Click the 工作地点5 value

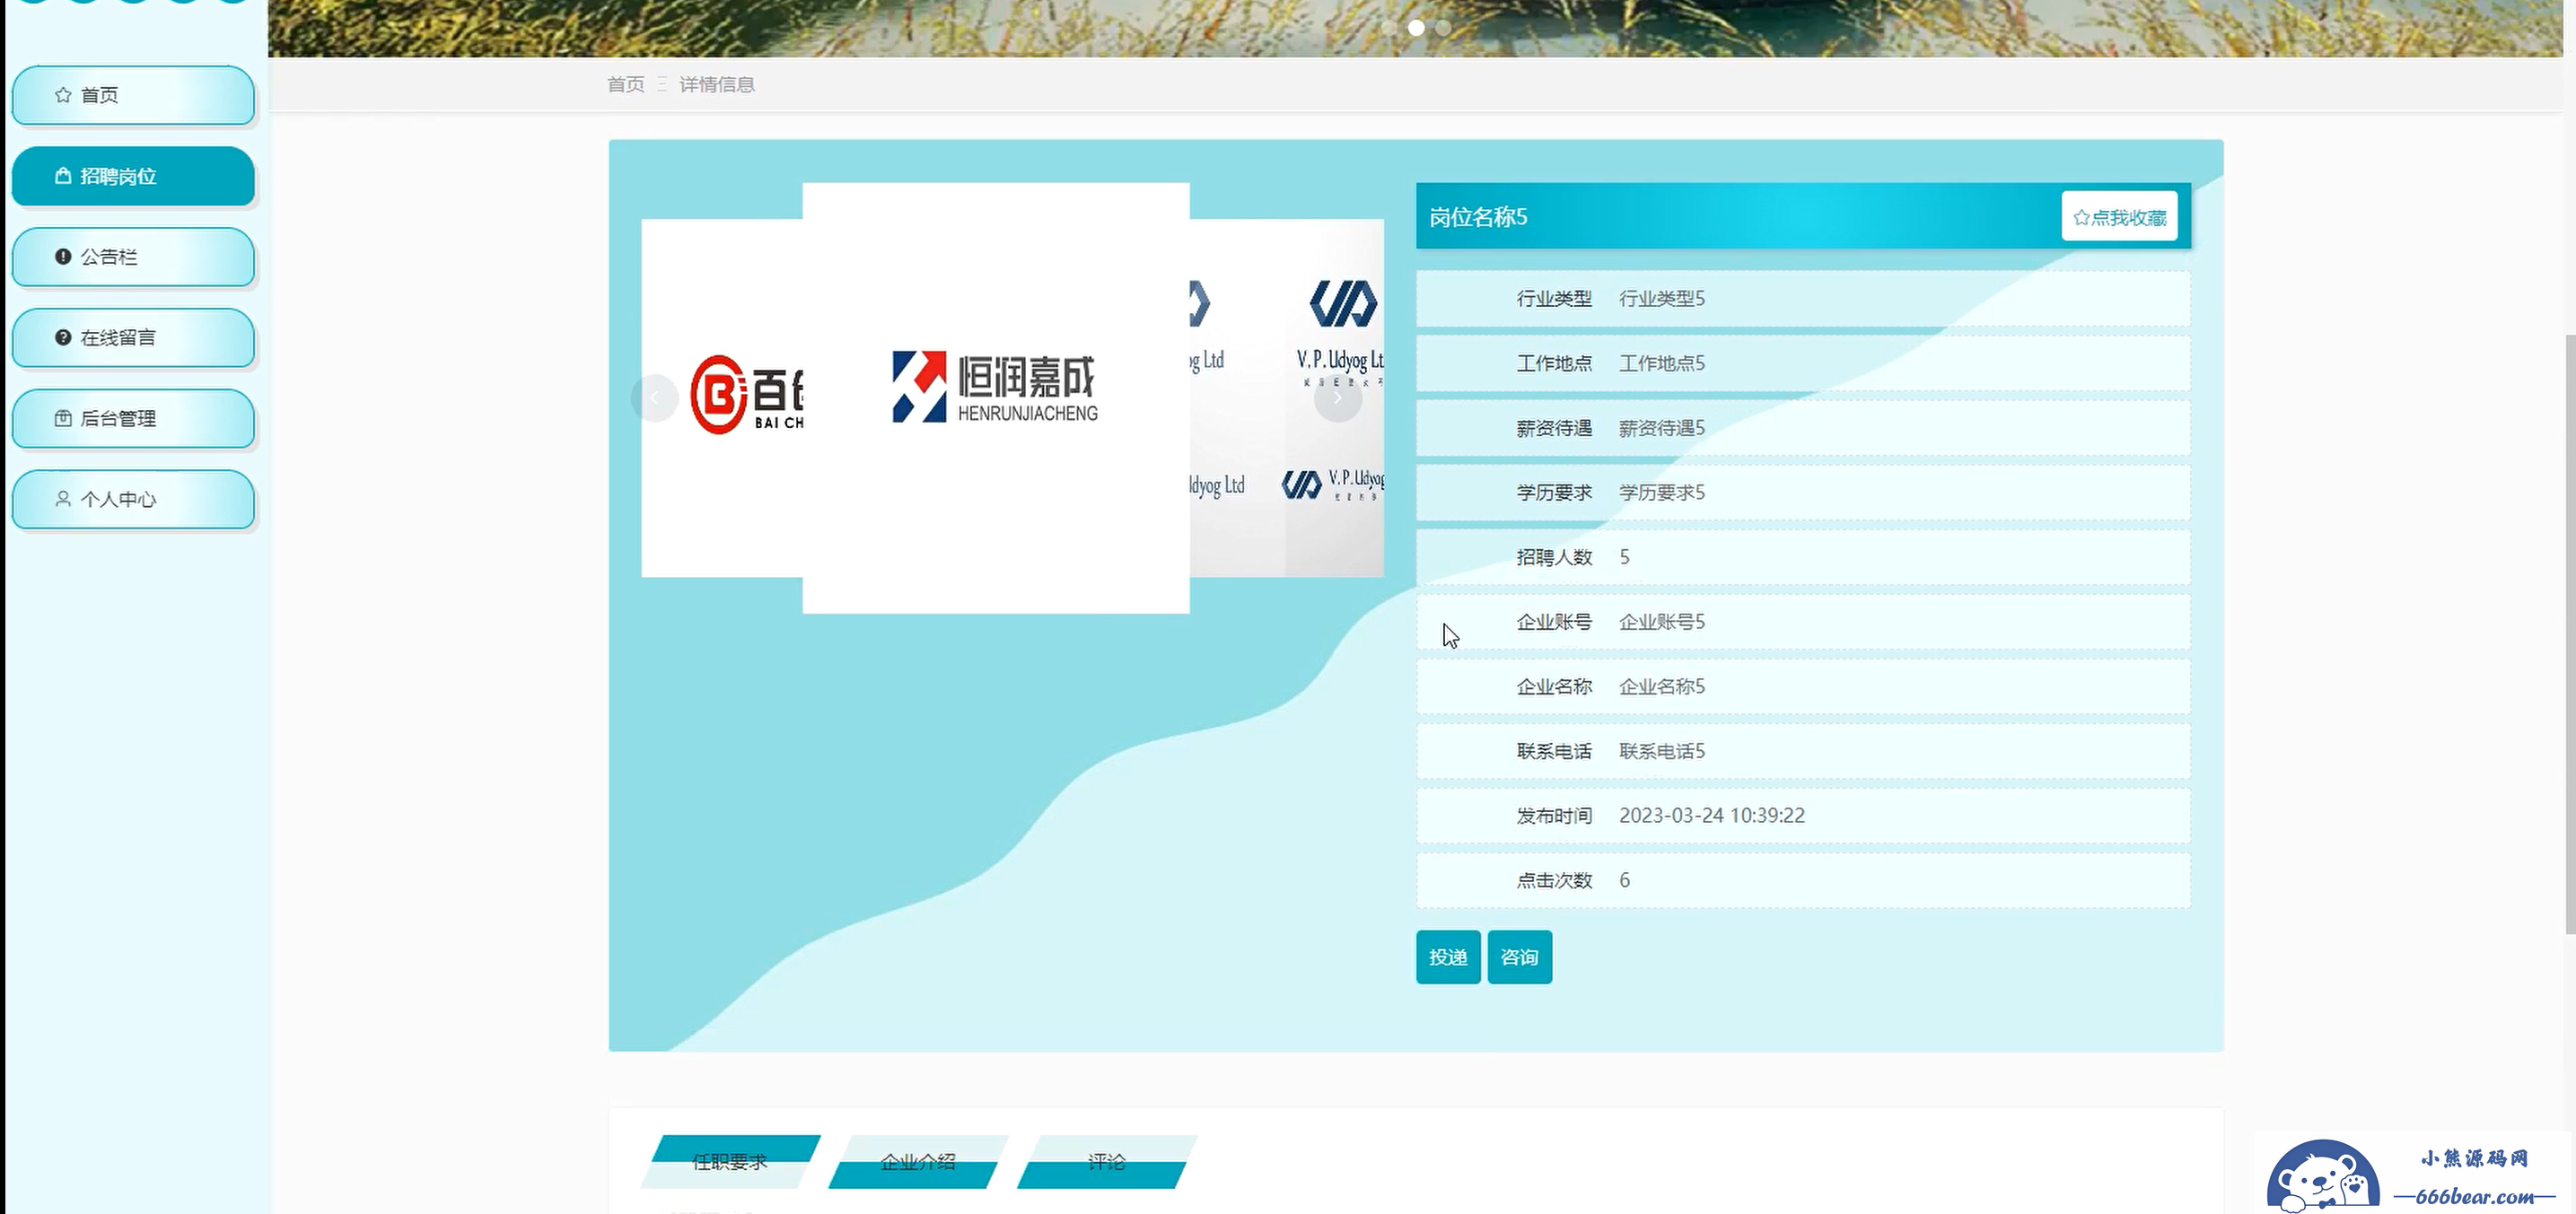click(x=1662, y=363)
